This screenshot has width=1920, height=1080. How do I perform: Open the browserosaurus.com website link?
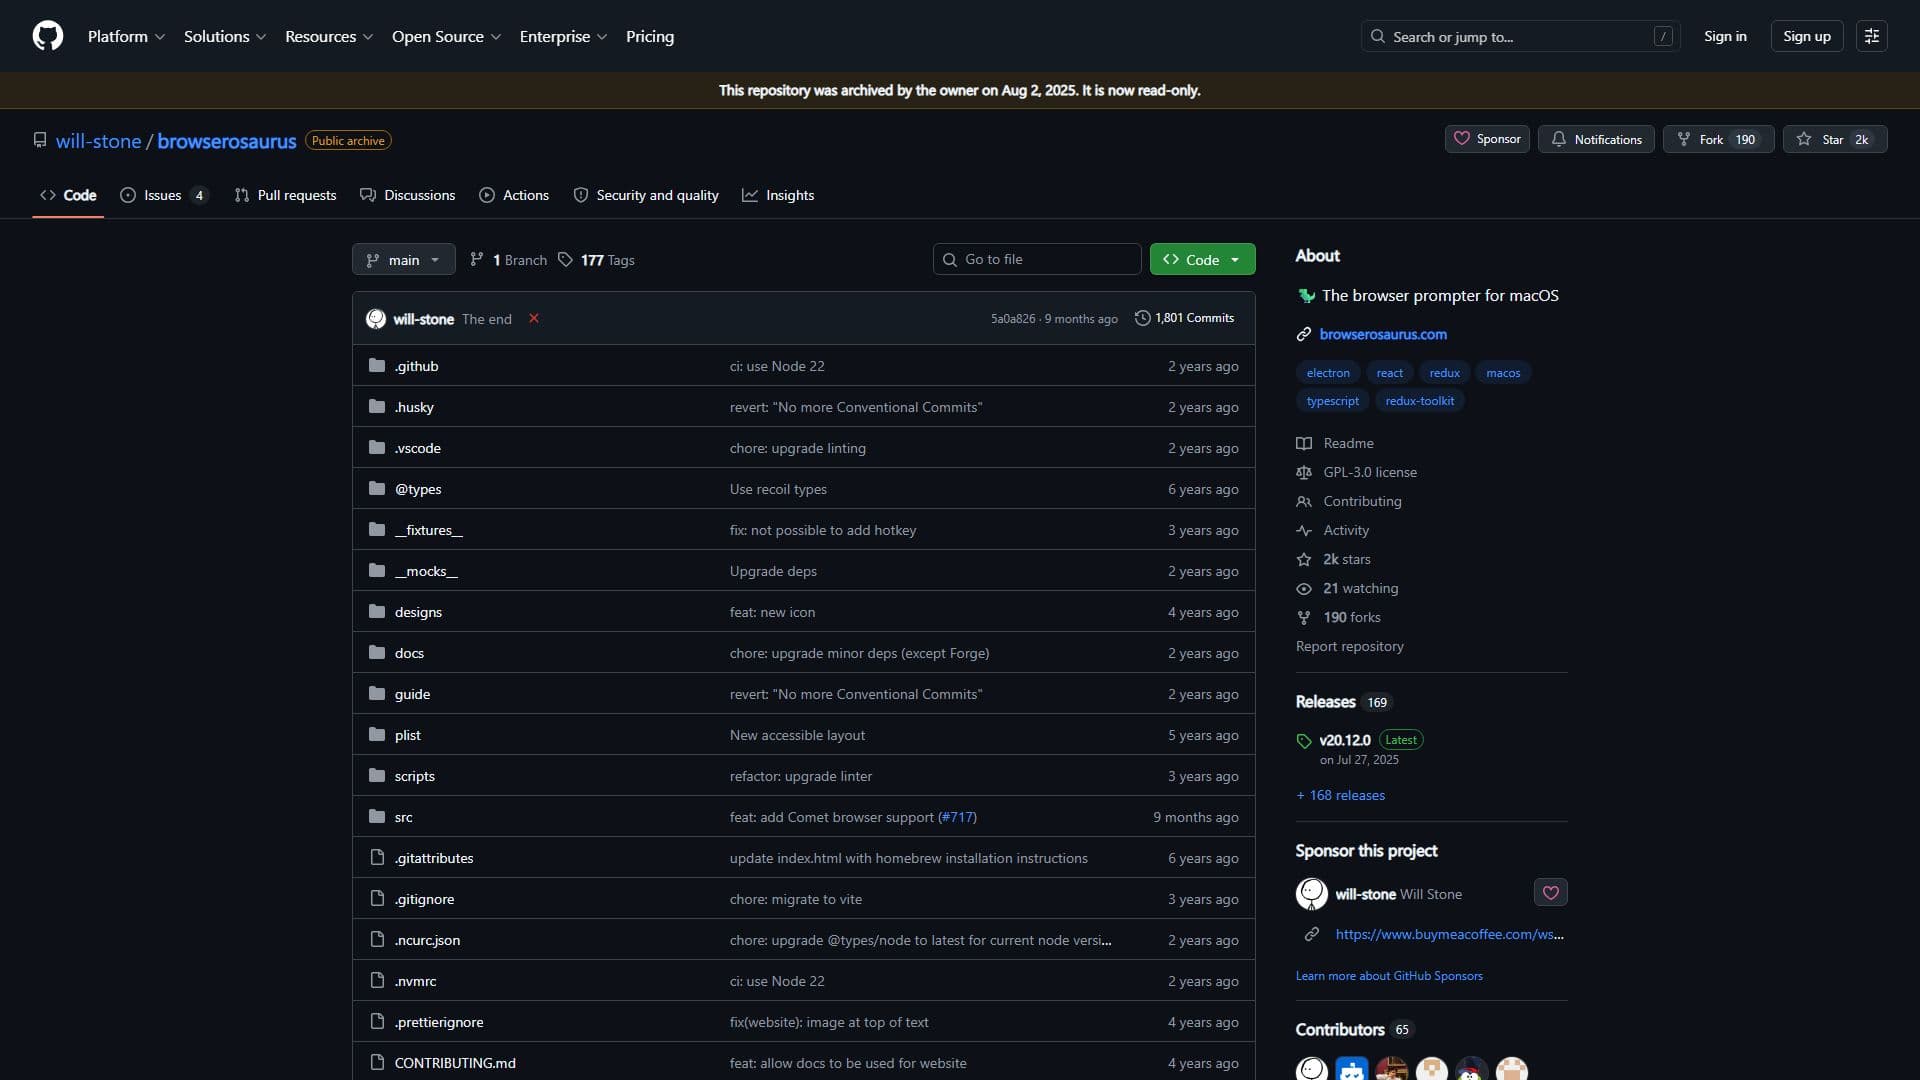1383,334
